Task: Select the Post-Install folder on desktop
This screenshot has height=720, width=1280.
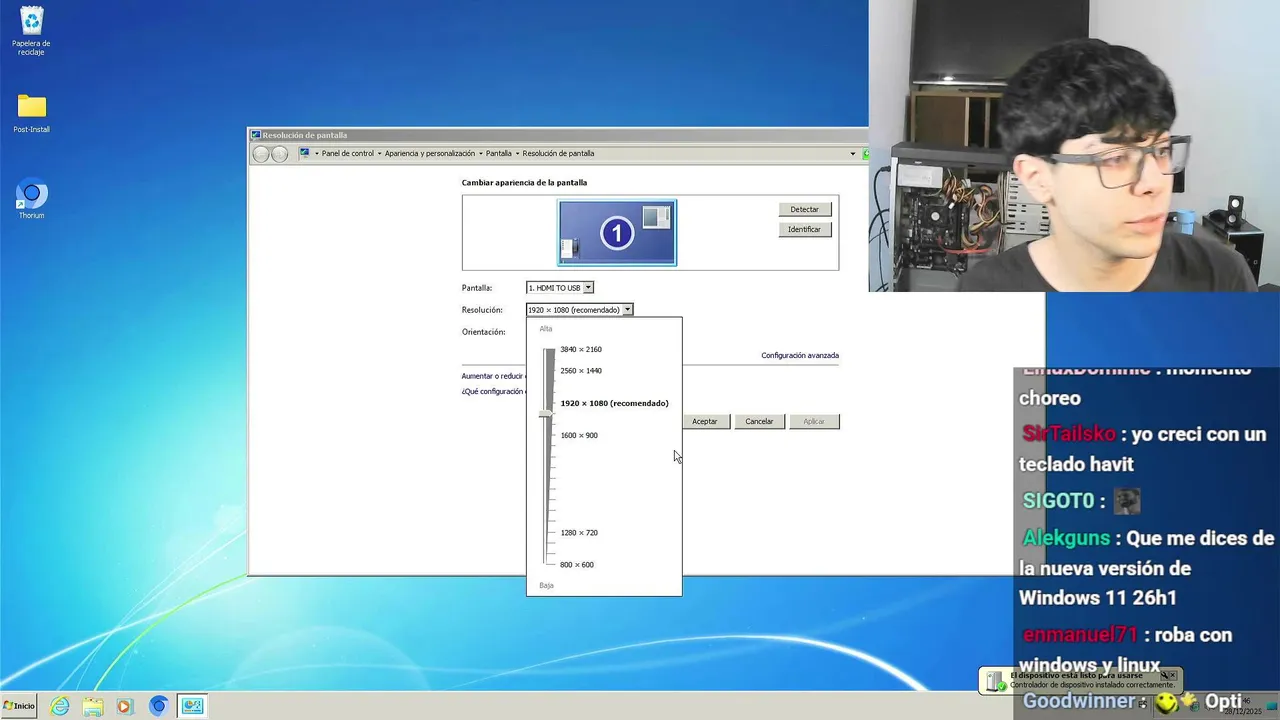Action: tap(31, 114)
